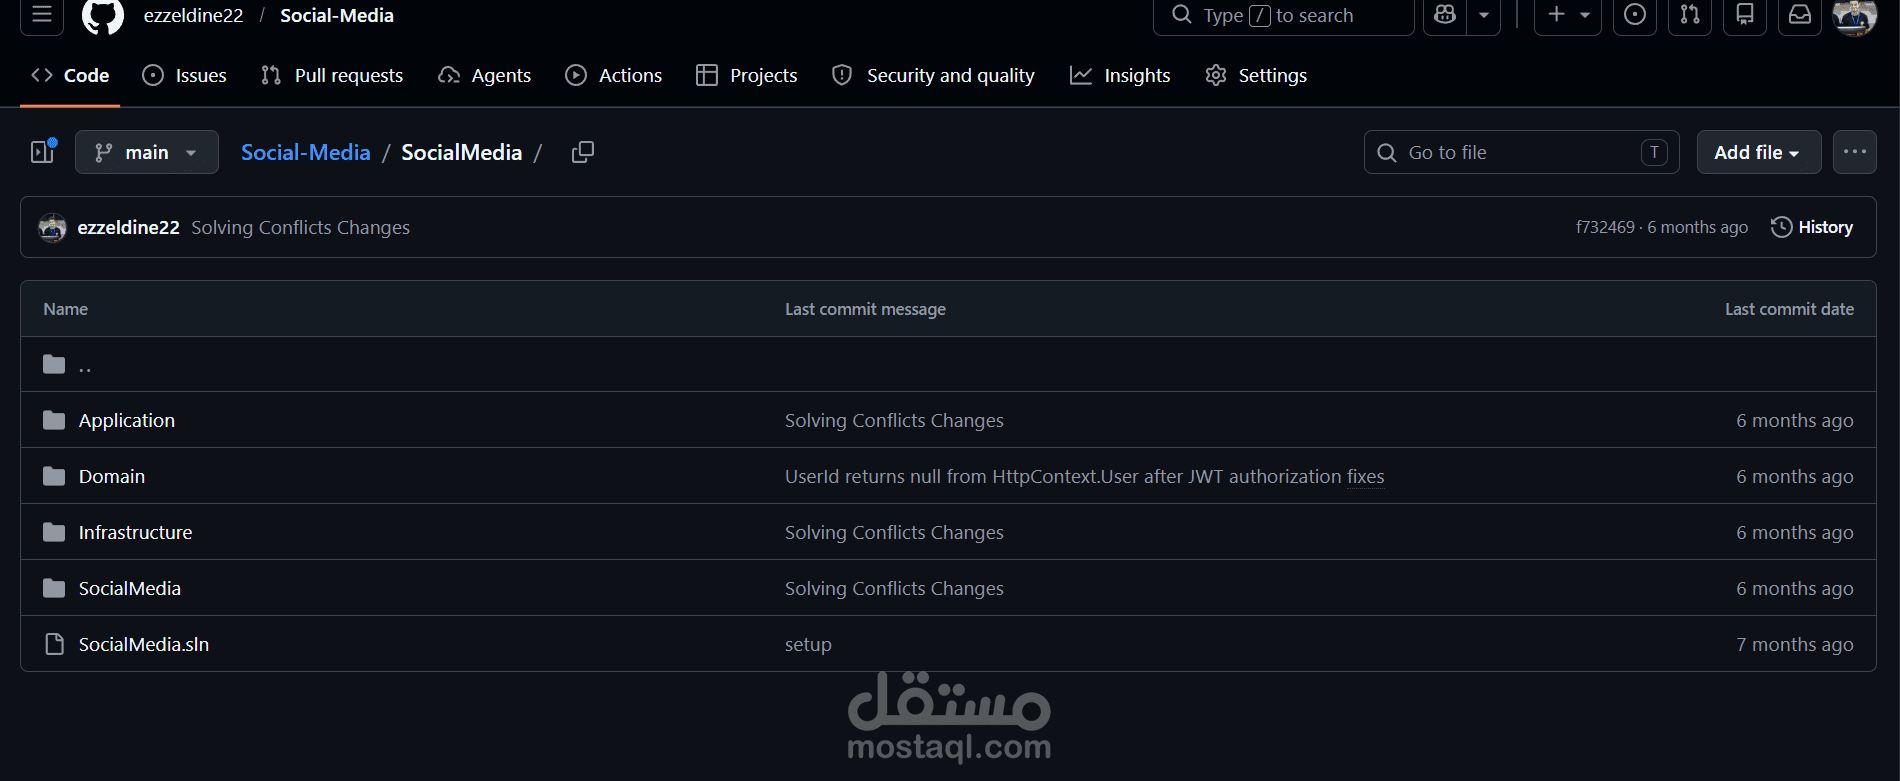This screenshot has width=1900, height=781.
Task: Open ezzeldine22 owner link in header
Action: (x=194, y=15)
